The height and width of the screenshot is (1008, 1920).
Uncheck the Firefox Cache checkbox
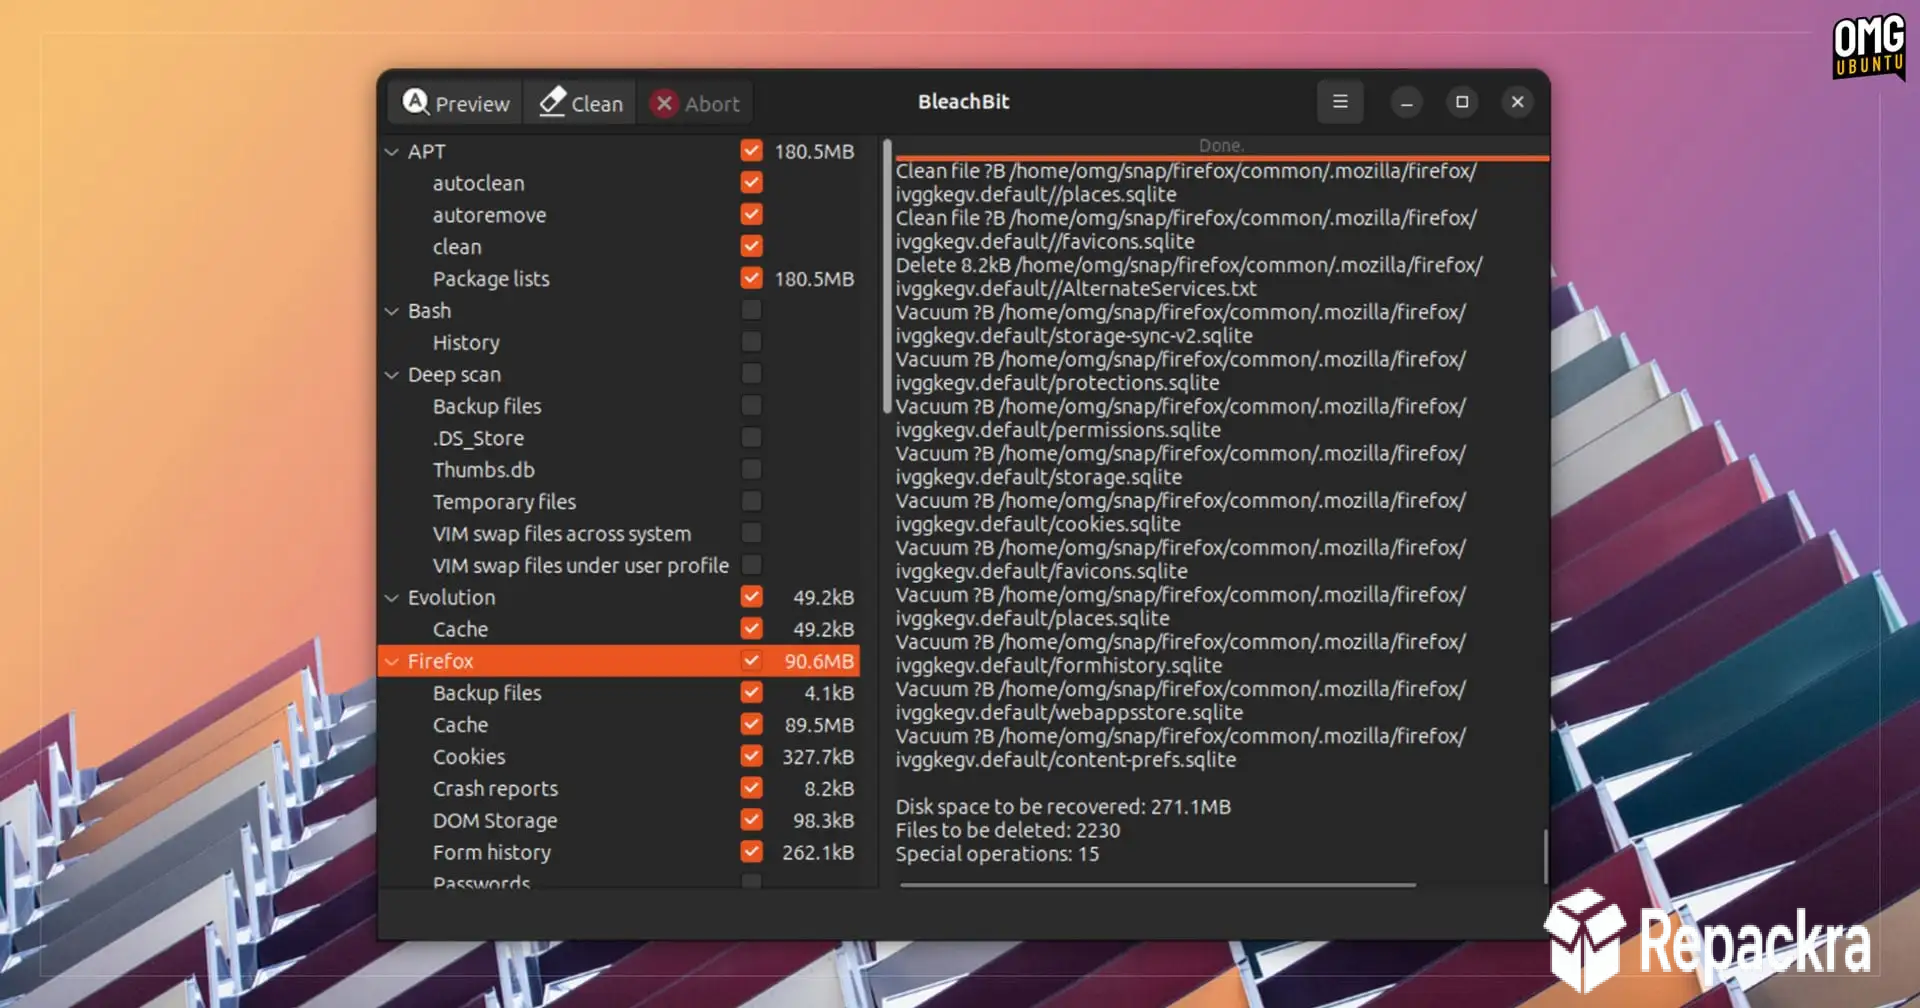point(751,724)
